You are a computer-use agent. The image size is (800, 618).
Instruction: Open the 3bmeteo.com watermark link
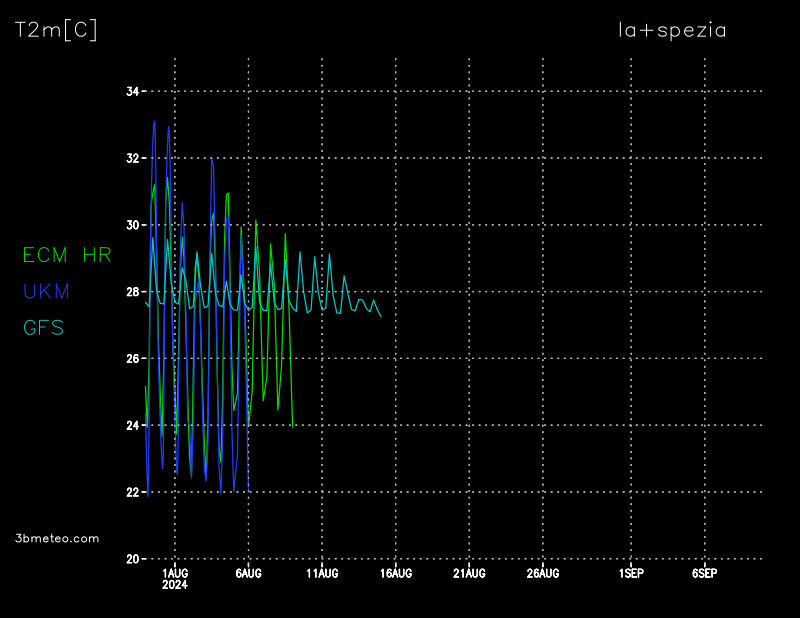click(x=57, y=538)
